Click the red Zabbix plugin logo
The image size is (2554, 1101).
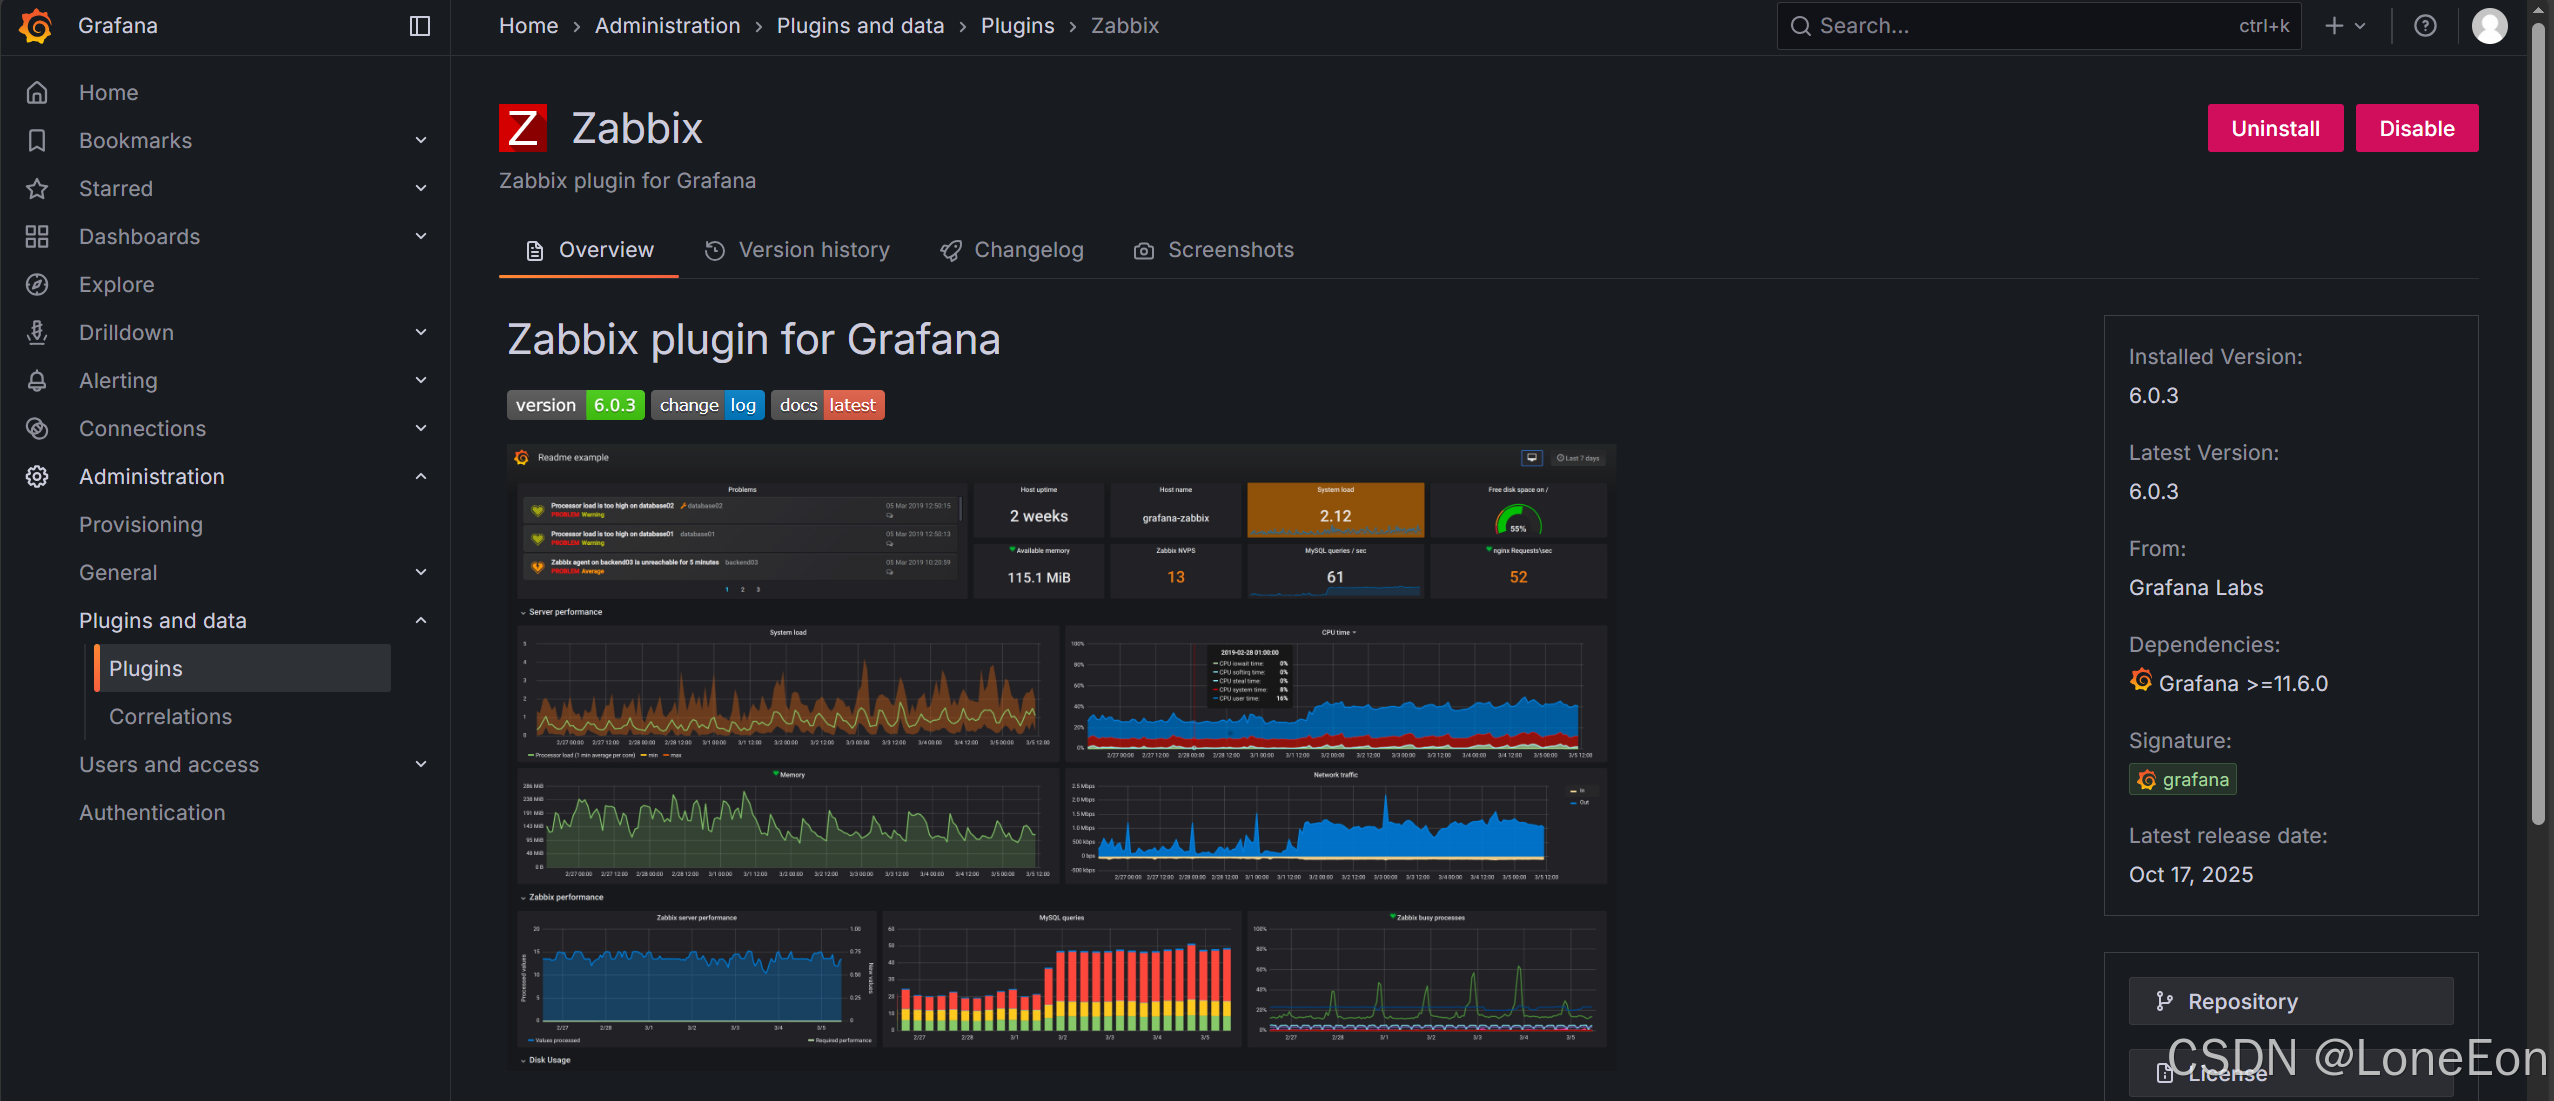pyautogui.click(x=523, y=128)
